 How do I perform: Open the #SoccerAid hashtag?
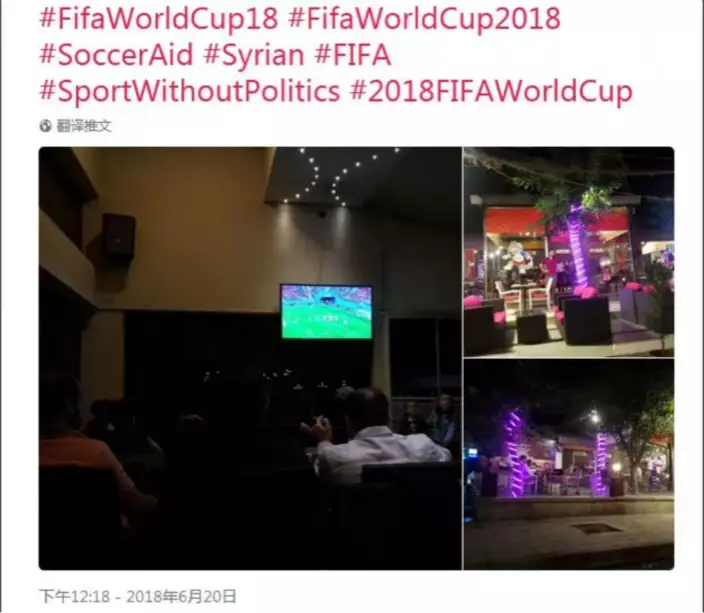coord(116,55)
